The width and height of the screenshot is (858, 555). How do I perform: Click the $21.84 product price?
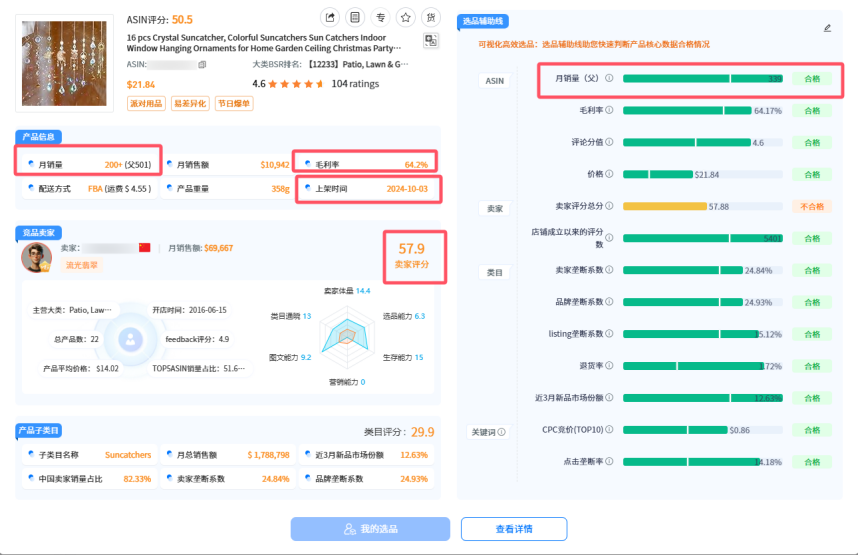(x=141, y=85)
